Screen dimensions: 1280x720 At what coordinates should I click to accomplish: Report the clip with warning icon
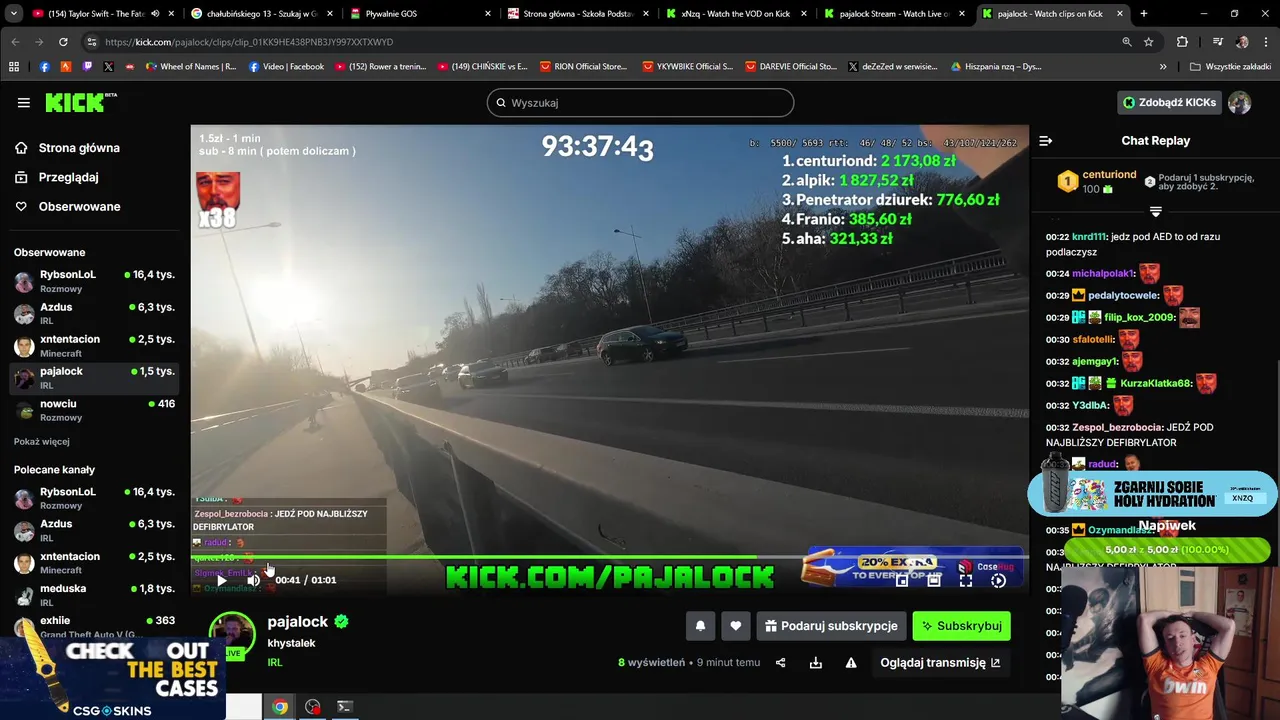click(851, 662)
